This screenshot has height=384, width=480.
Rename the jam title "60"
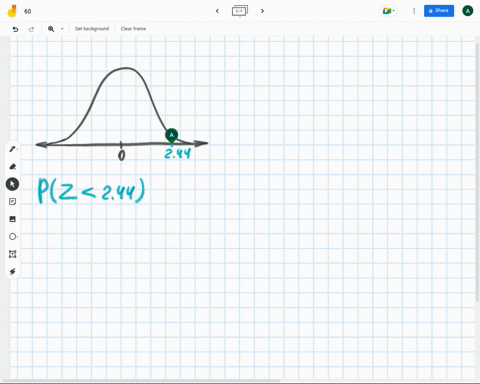click(28, 11)
